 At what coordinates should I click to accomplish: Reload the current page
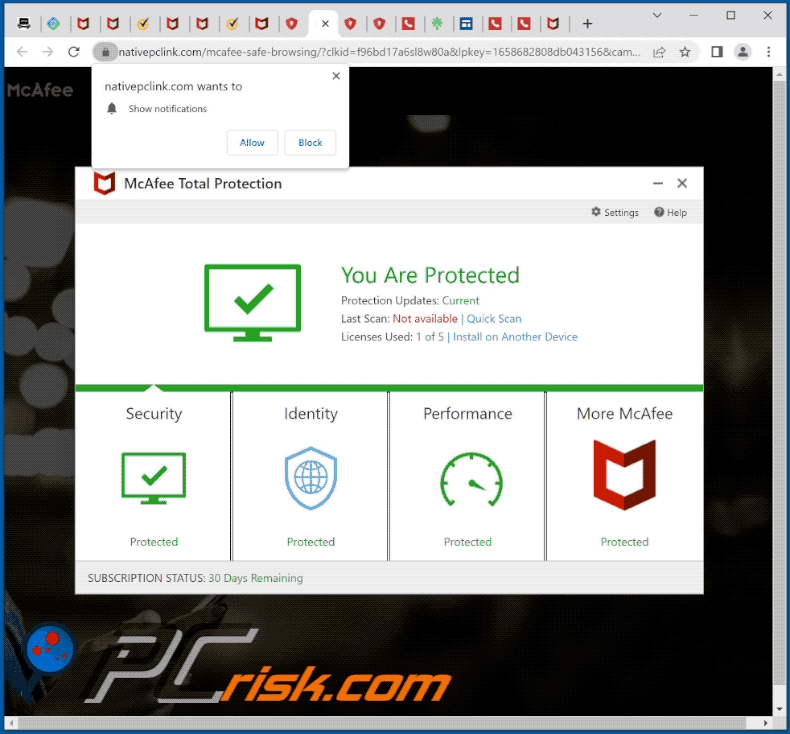tap(74, 51)
